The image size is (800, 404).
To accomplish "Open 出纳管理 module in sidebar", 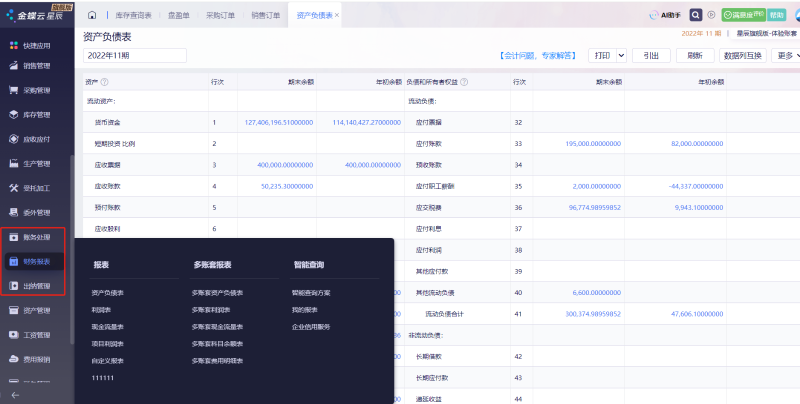I will (x=31, y=286).
